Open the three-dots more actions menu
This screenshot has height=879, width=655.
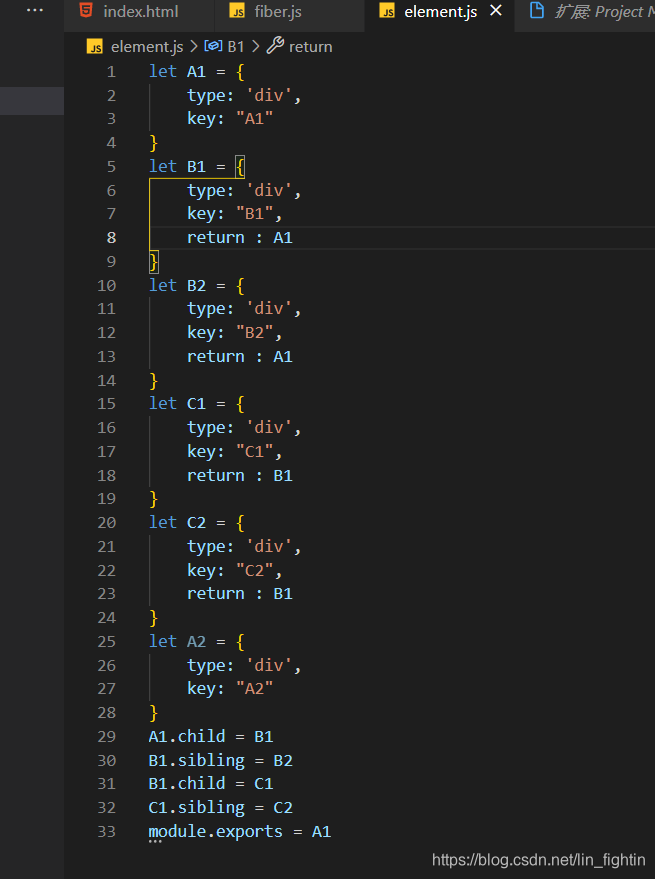click(x=35, y=11)
